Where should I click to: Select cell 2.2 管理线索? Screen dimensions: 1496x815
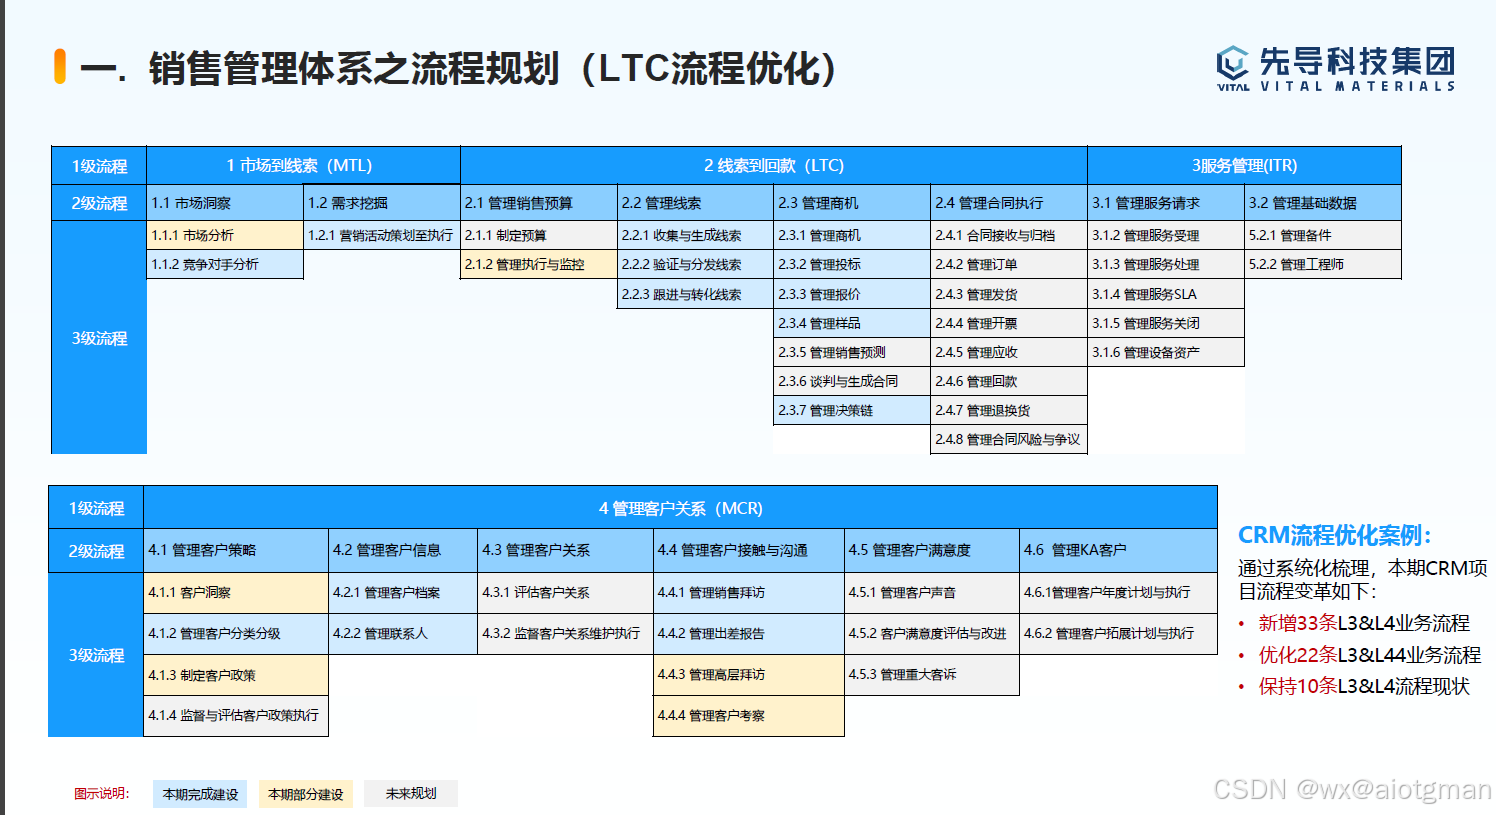[696, 203]
